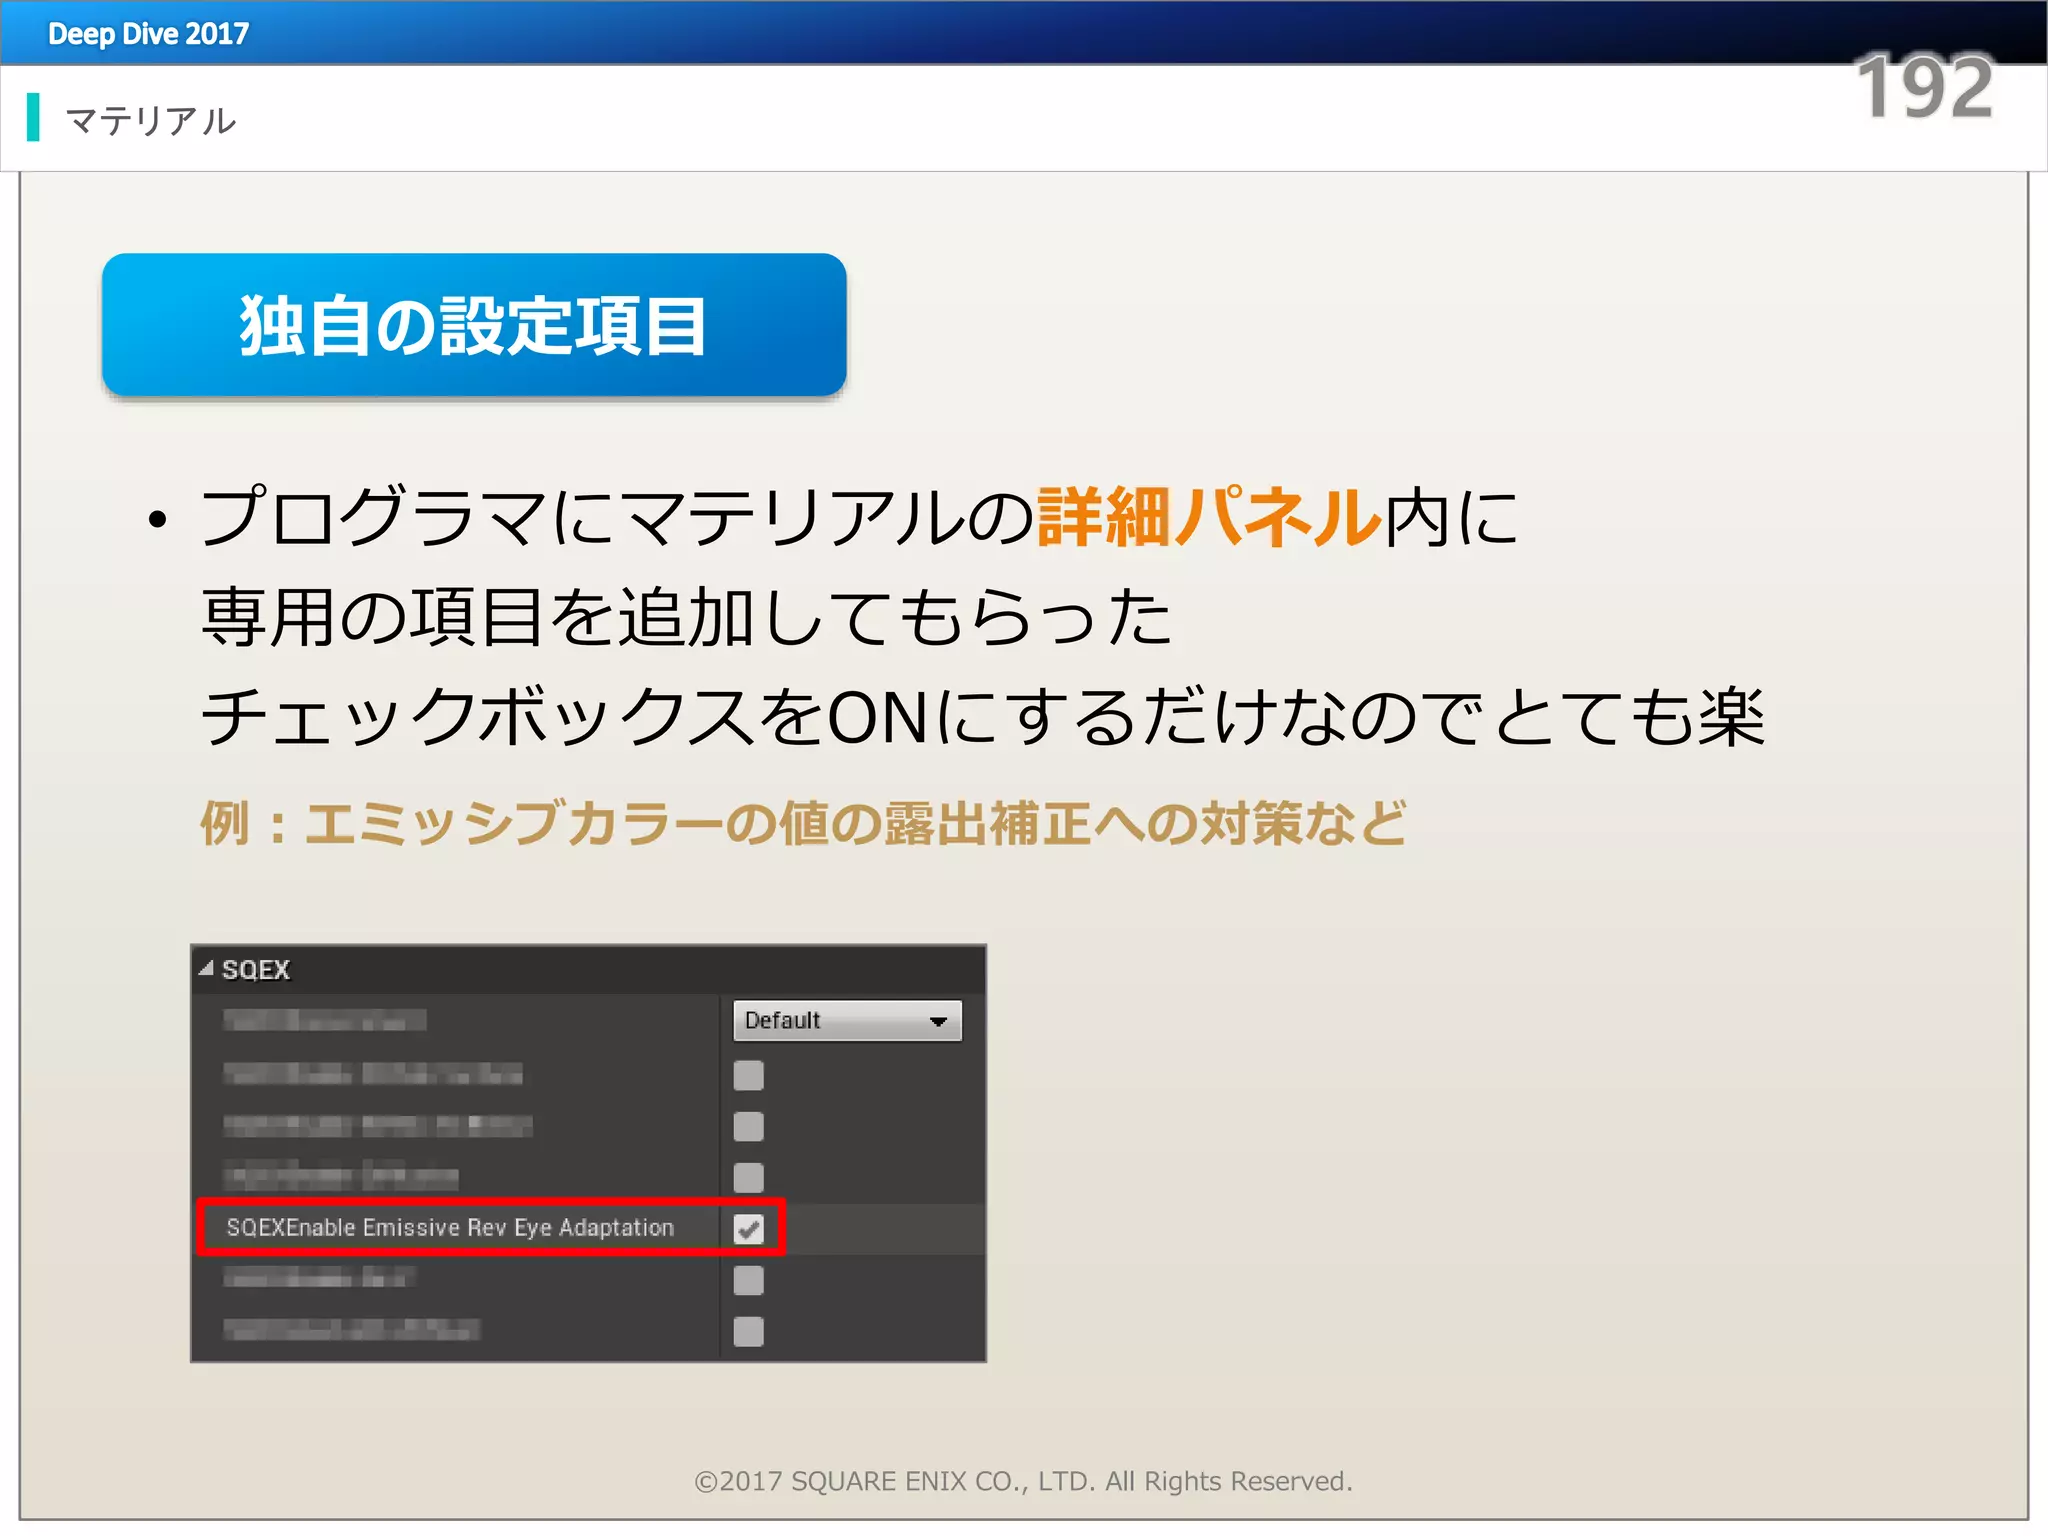
Task: Uncheck SQEXEnable Emissive Rev Eye Adaptation checkbox
Action: (748, 1228)
